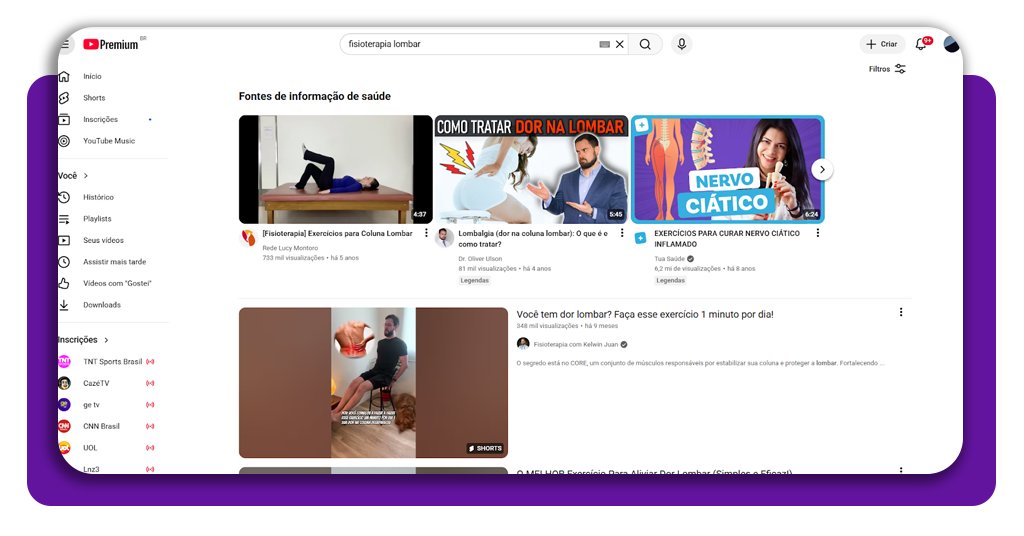Open CazéTV channel
Screen dimensions: 1024x536
click(x=96, y=383)
